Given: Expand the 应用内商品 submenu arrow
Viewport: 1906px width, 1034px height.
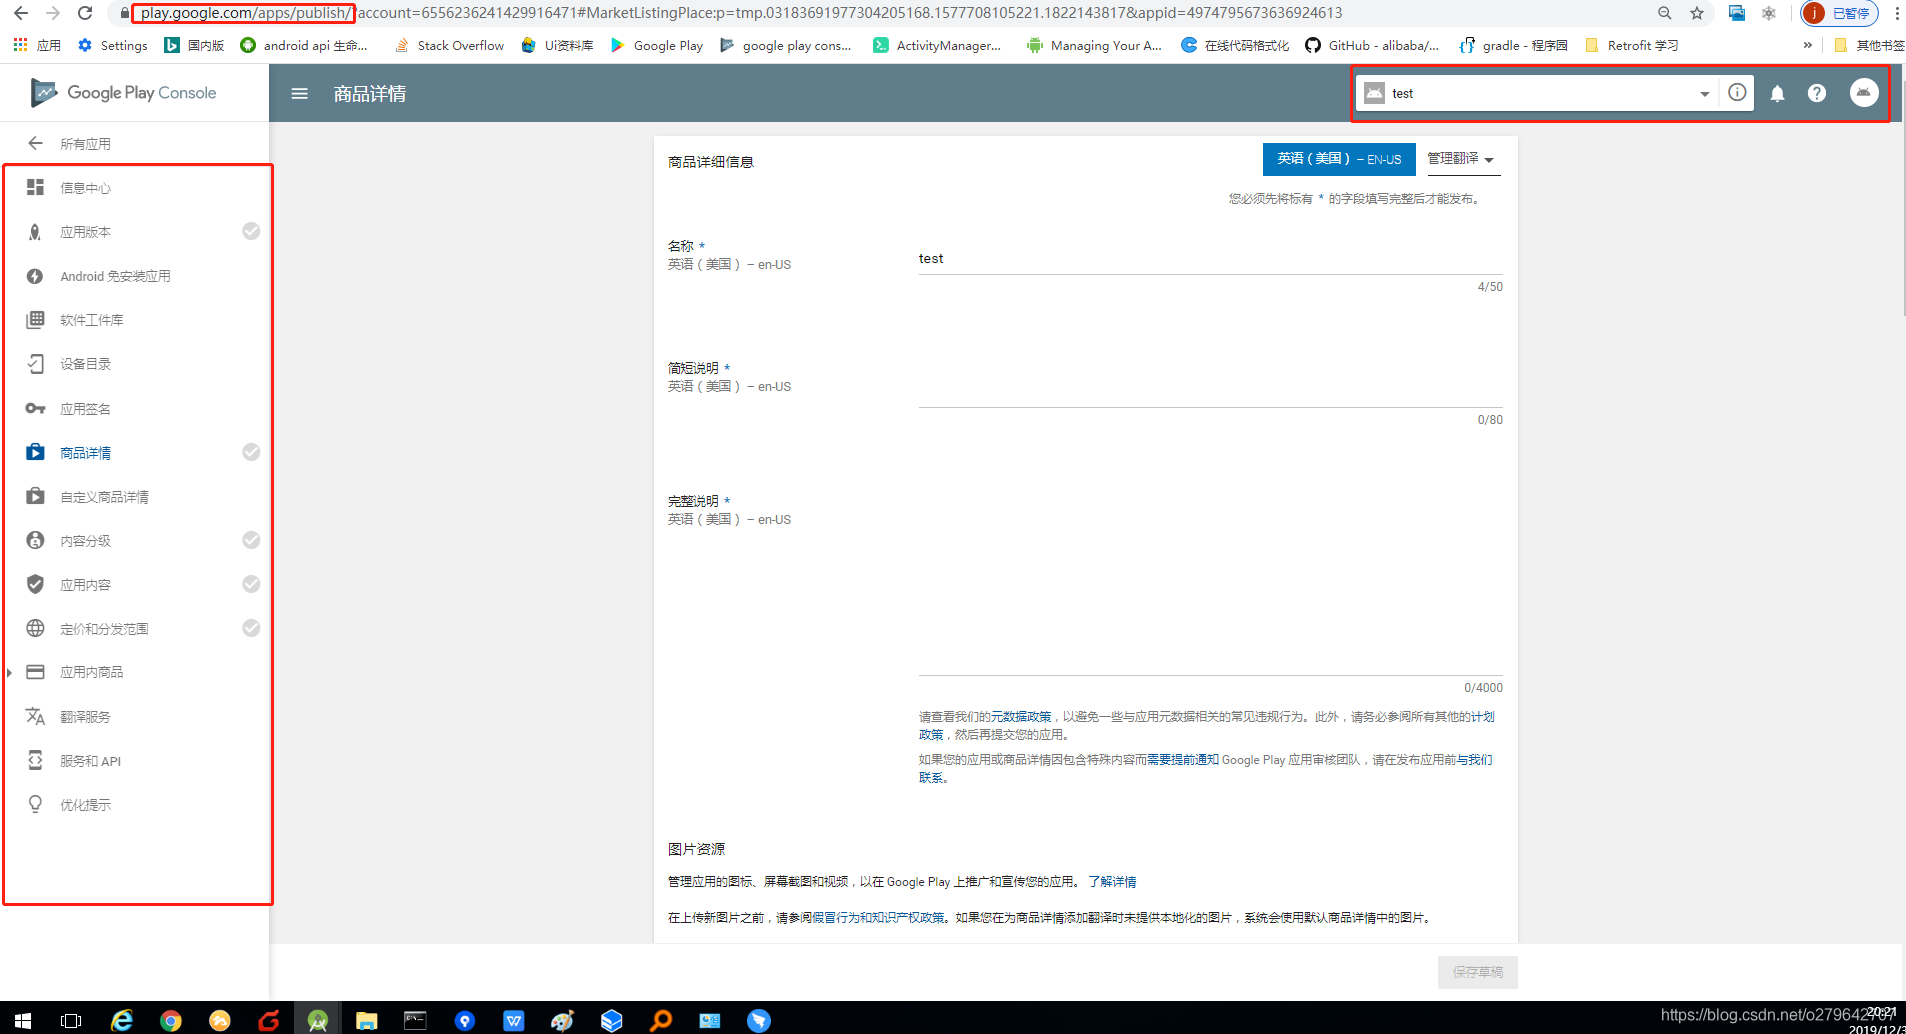Looking at the screenshot, I should click(x=9, y=673).
